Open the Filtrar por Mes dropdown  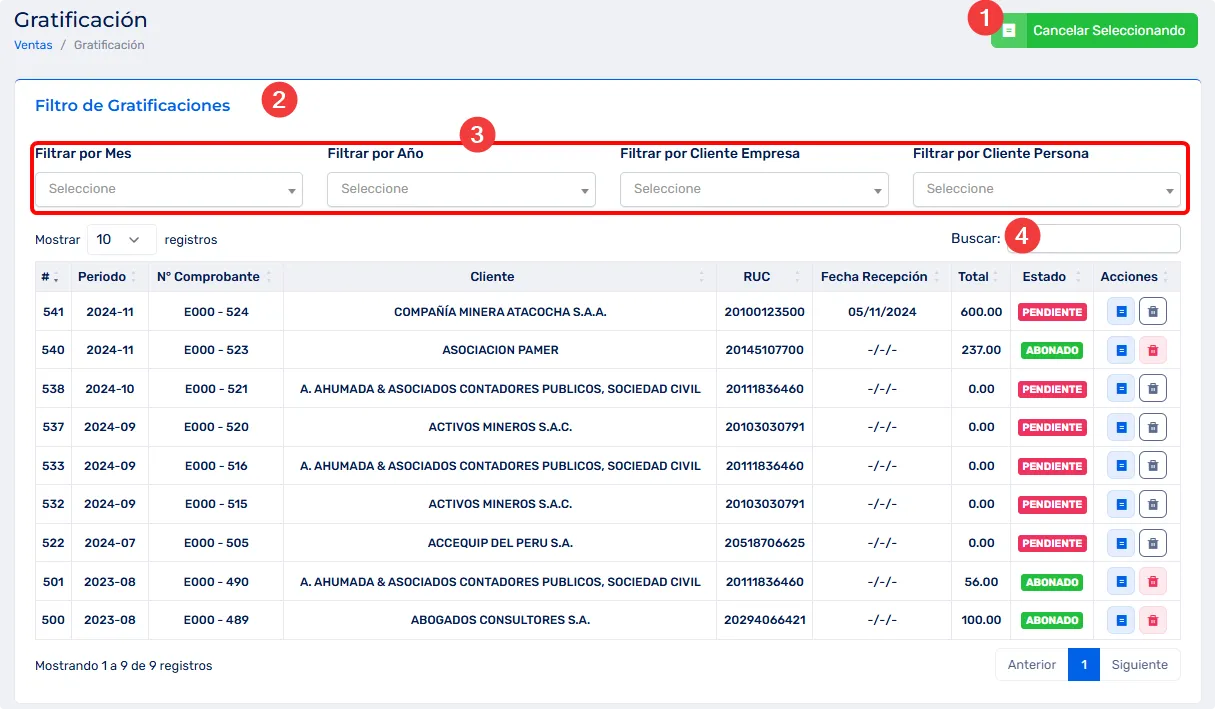click(x=169, y=189)
